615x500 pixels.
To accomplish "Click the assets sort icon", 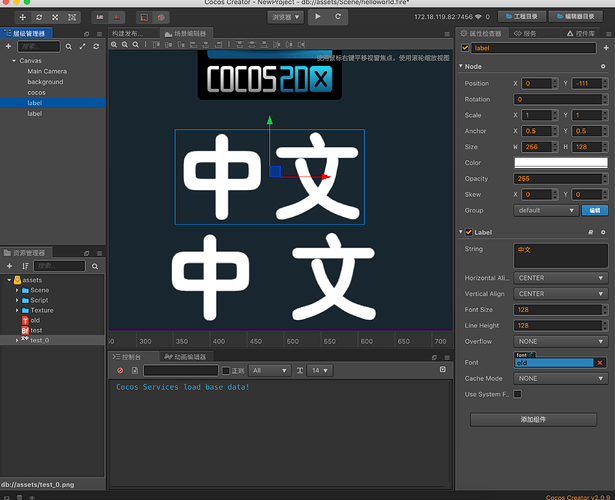I will coord(25,266).
